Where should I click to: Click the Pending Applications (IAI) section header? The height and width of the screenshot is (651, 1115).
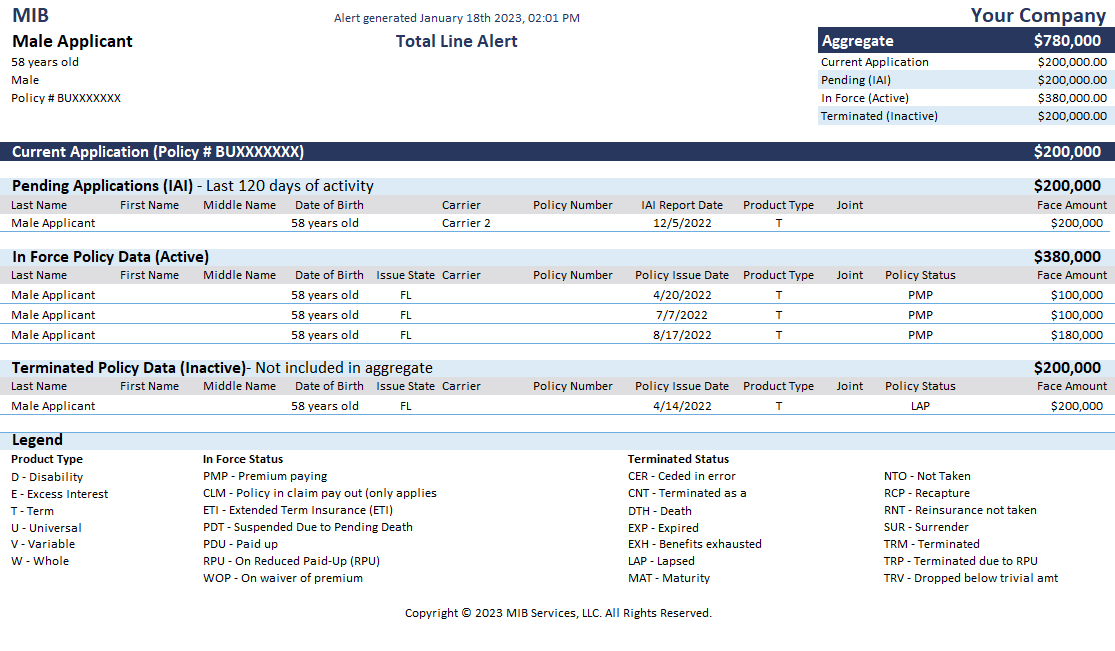192,186
